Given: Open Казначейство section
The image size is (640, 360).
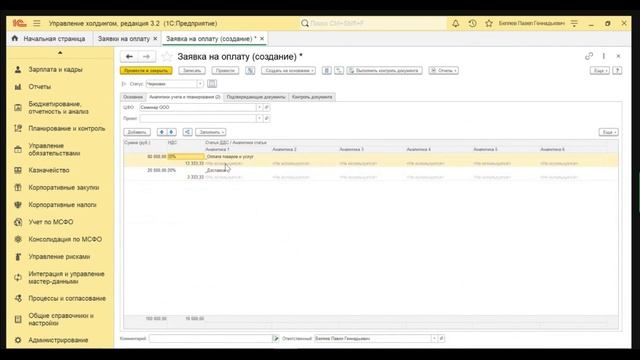Looking at the screenshot, I should coord(49,170).
